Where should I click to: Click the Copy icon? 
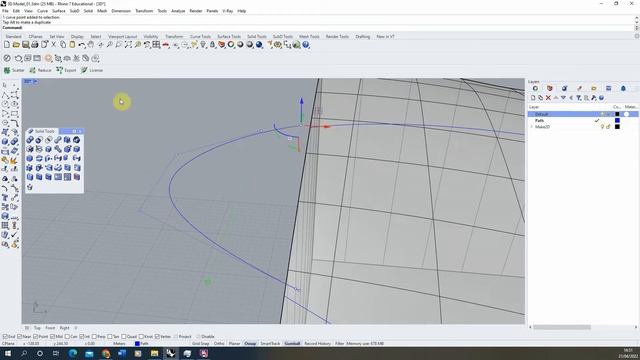point(63,45)
